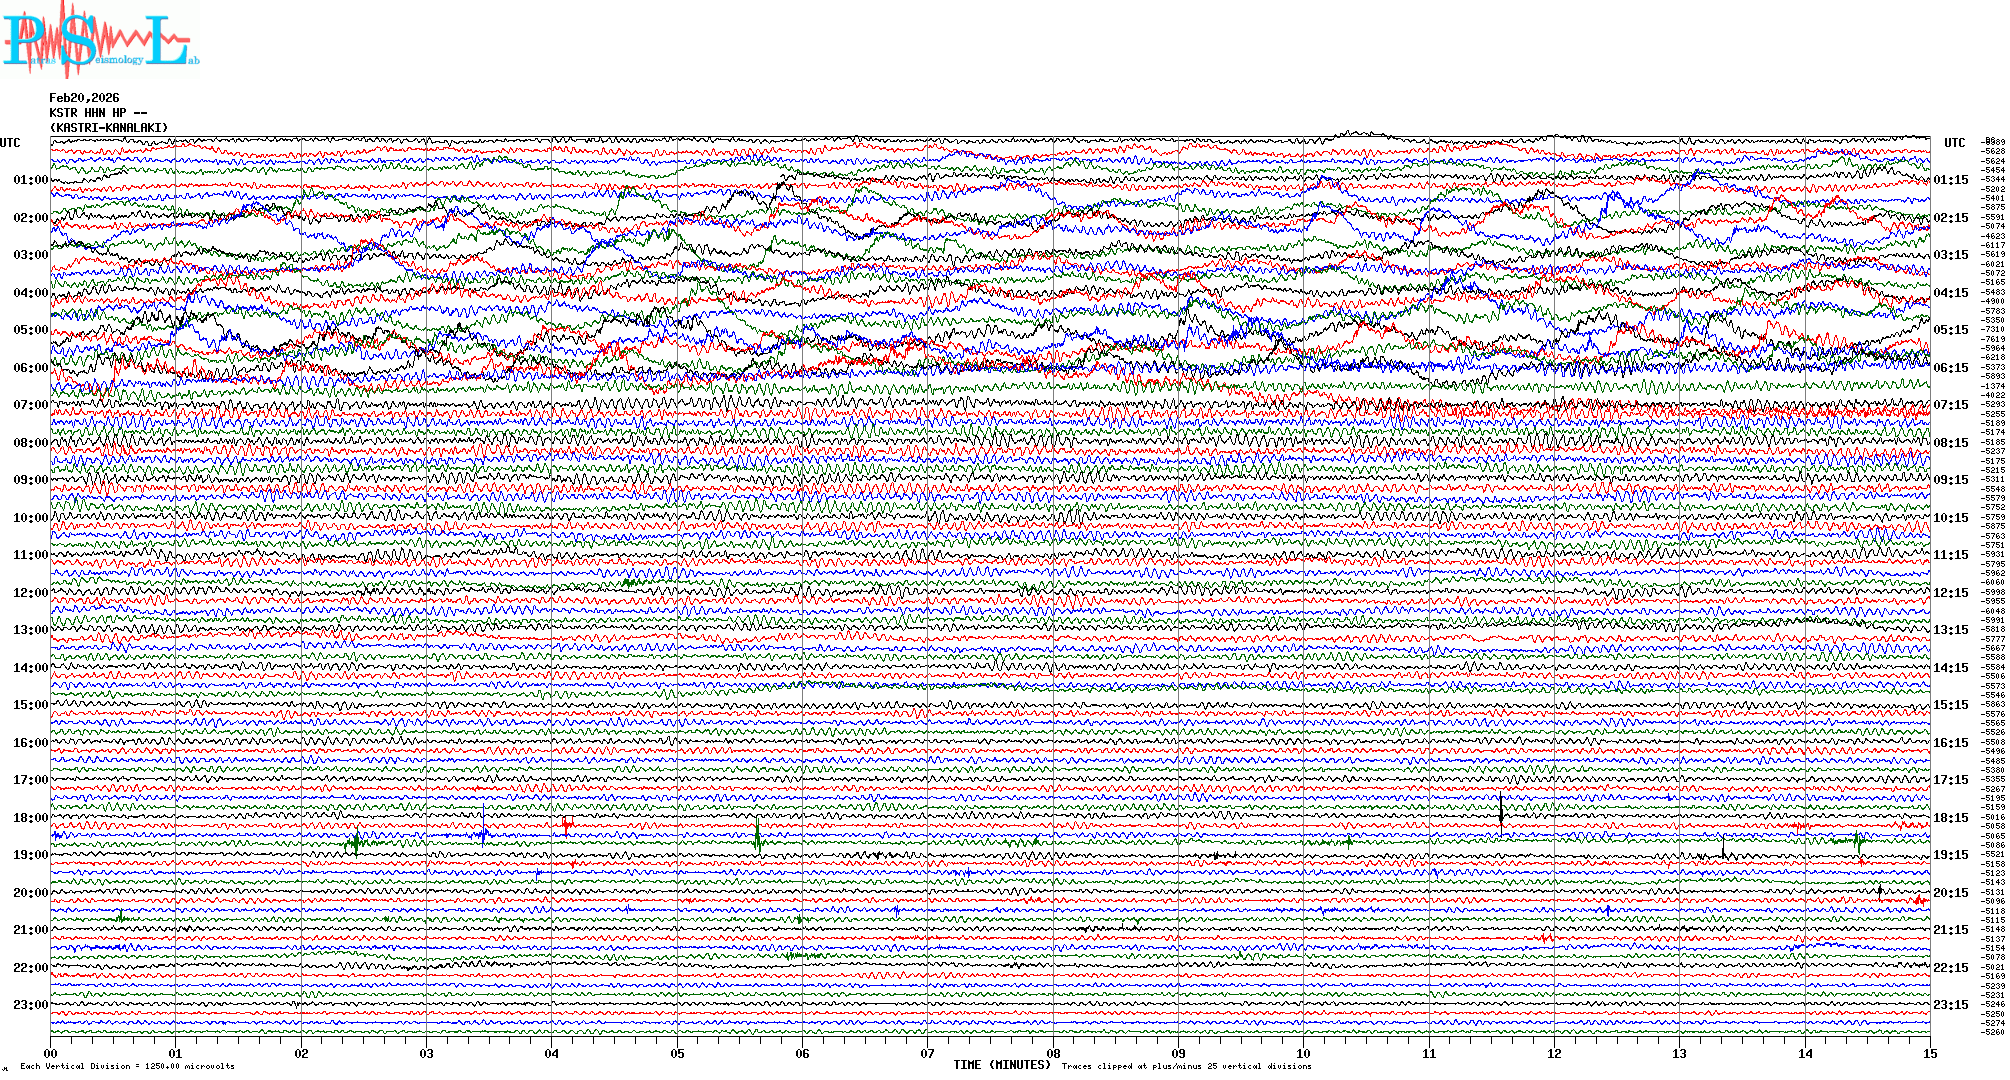Select the 12:00 hour label on left
The width and height of the screenshot is (2010, 1080).
coord(30,593)
